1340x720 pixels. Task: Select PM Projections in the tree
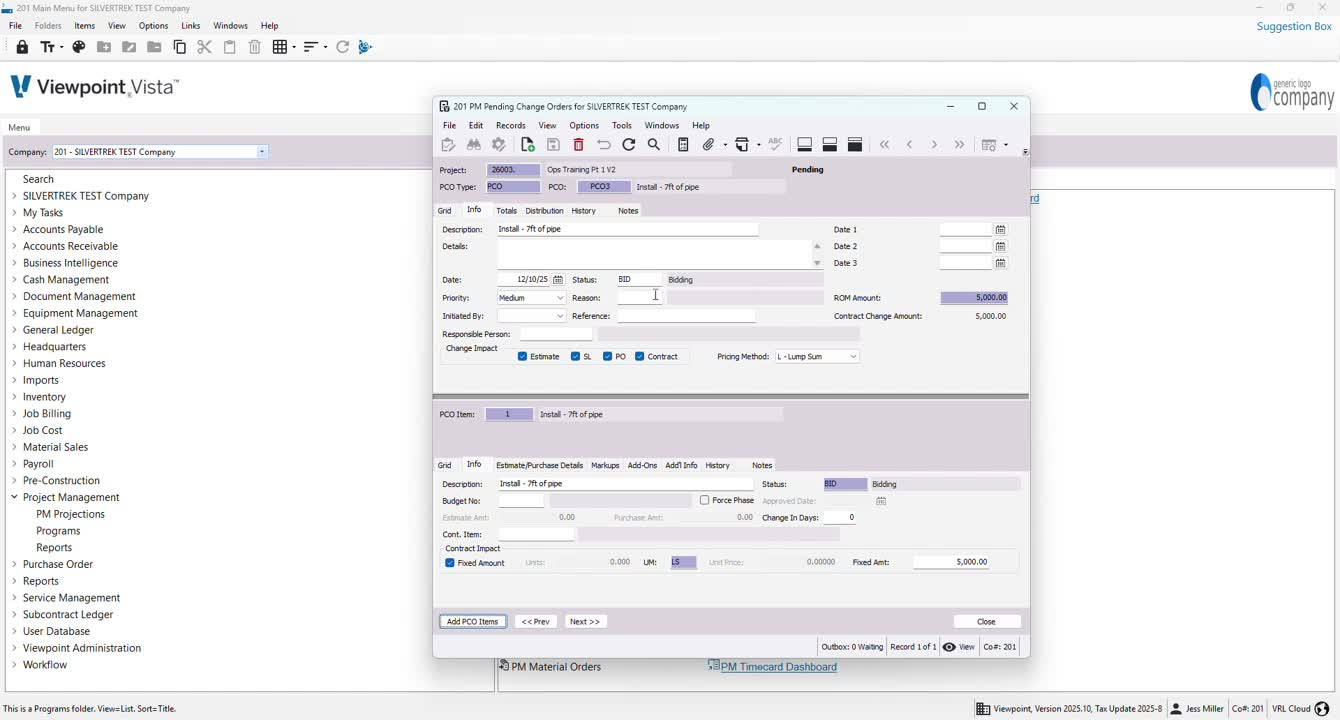point(70,514)
